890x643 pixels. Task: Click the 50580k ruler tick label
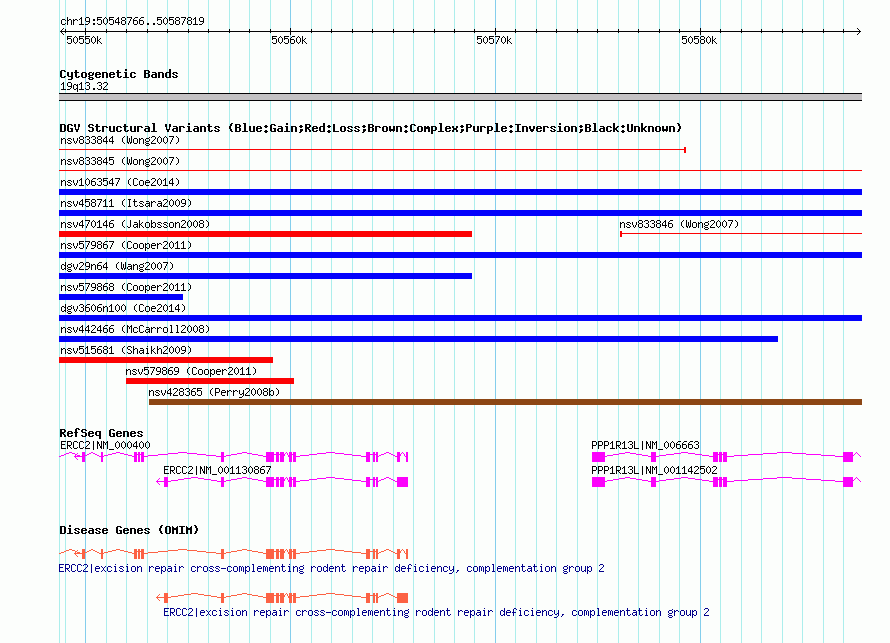[x=699, y=40]
